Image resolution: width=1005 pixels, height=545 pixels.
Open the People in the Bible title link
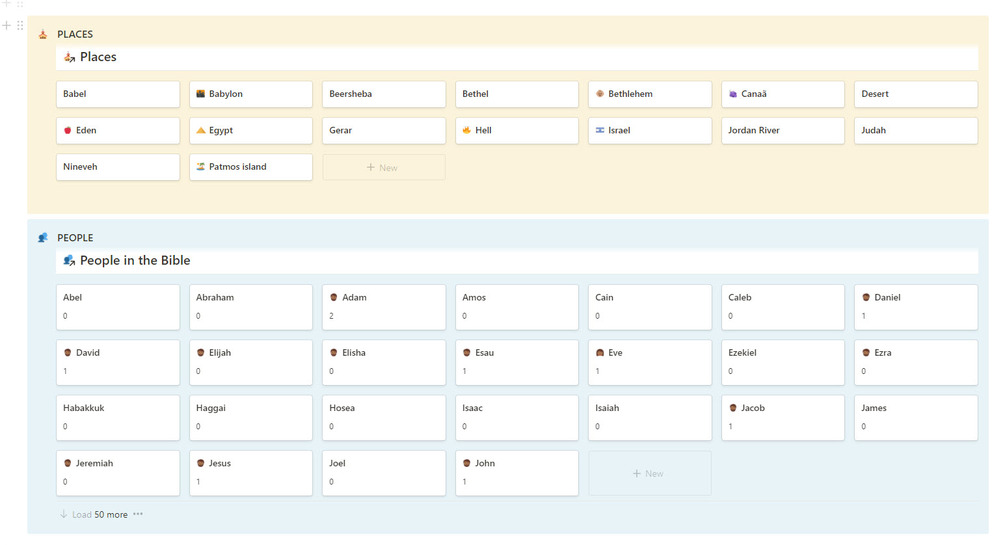(135, 260)
